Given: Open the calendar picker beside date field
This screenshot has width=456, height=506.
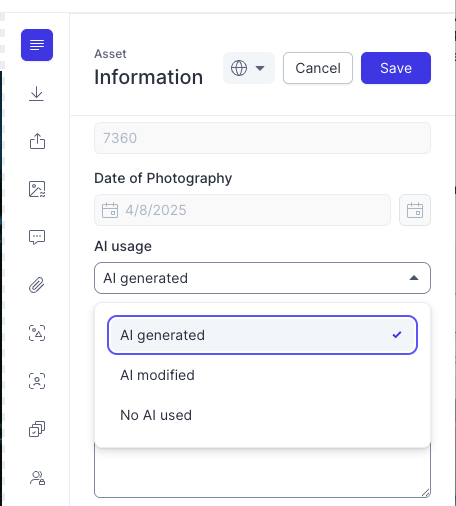Looking at the screenshot, I should coord(415,210).
